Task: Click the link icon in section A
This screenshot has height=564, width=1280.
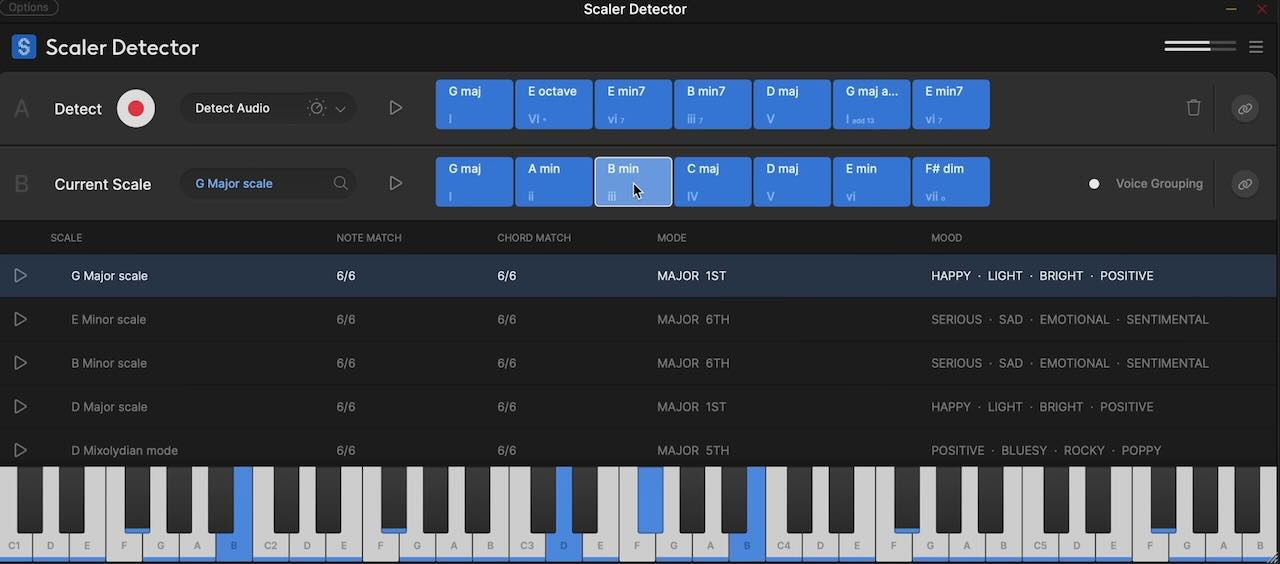Action: pyautogui.click(x=1244, y=108)
